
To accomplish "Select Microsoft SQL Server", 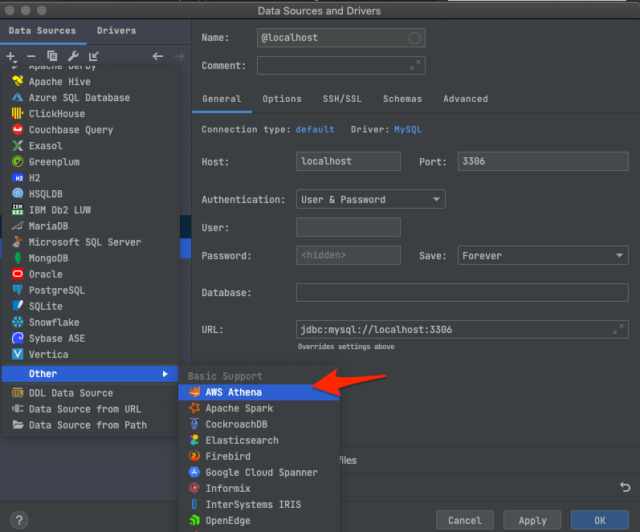I will [x=91, y=242].
